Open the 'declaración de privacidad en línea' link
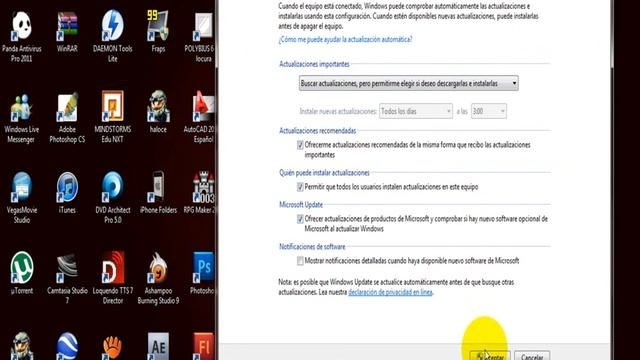 point(390,292)
